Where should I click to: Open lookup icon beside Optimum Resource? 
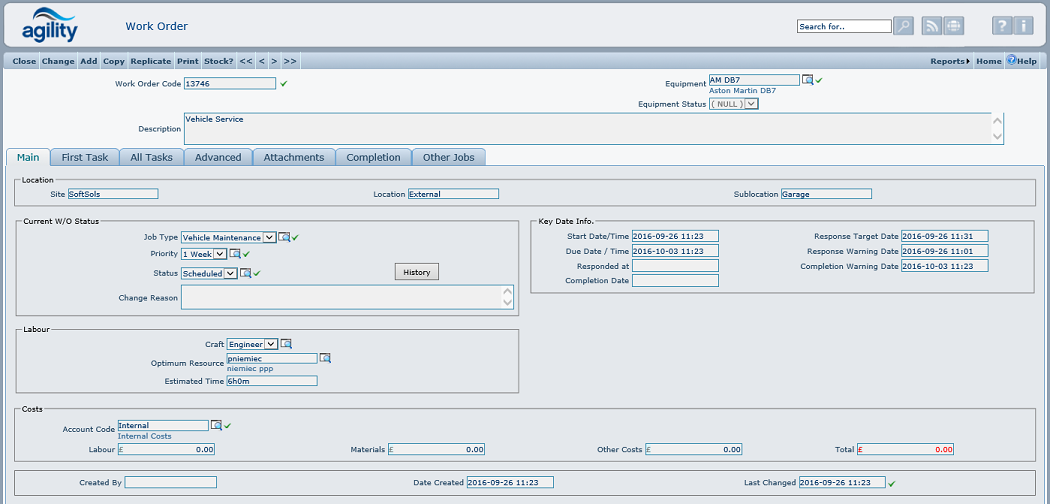coord(325,358)
